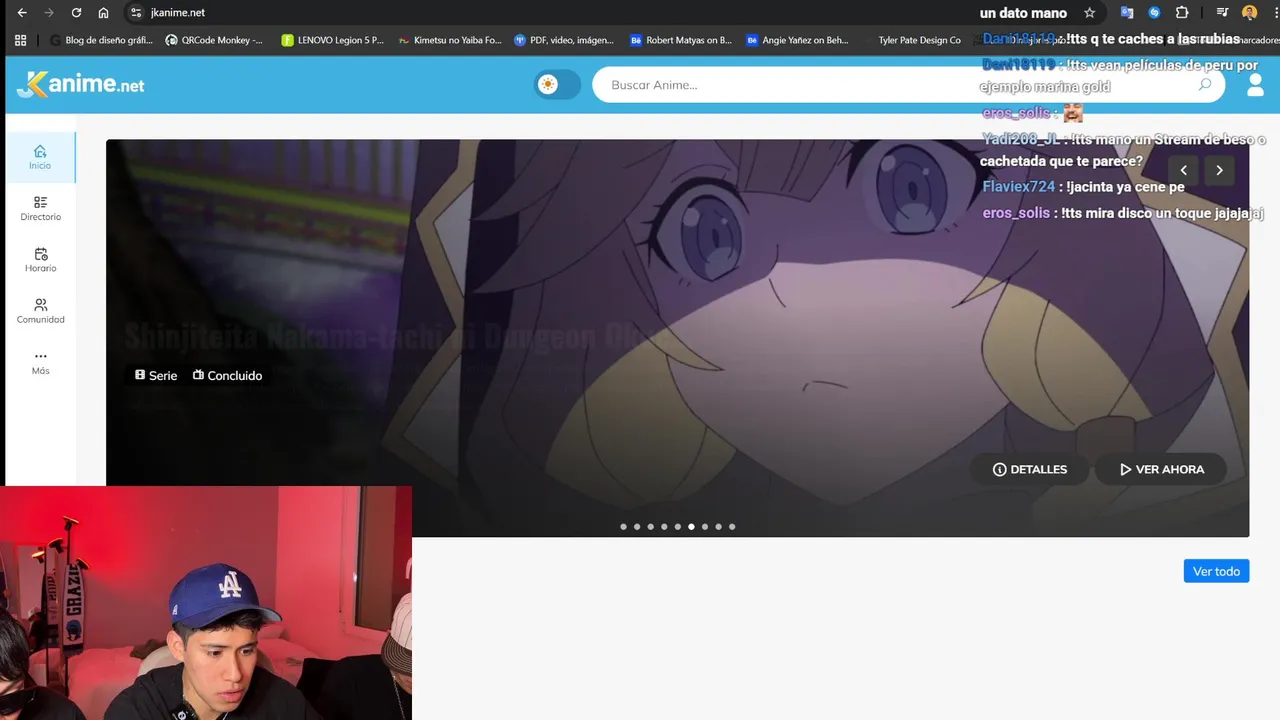
Task: Select the ninth carousel dot
Action: point(731,526)
